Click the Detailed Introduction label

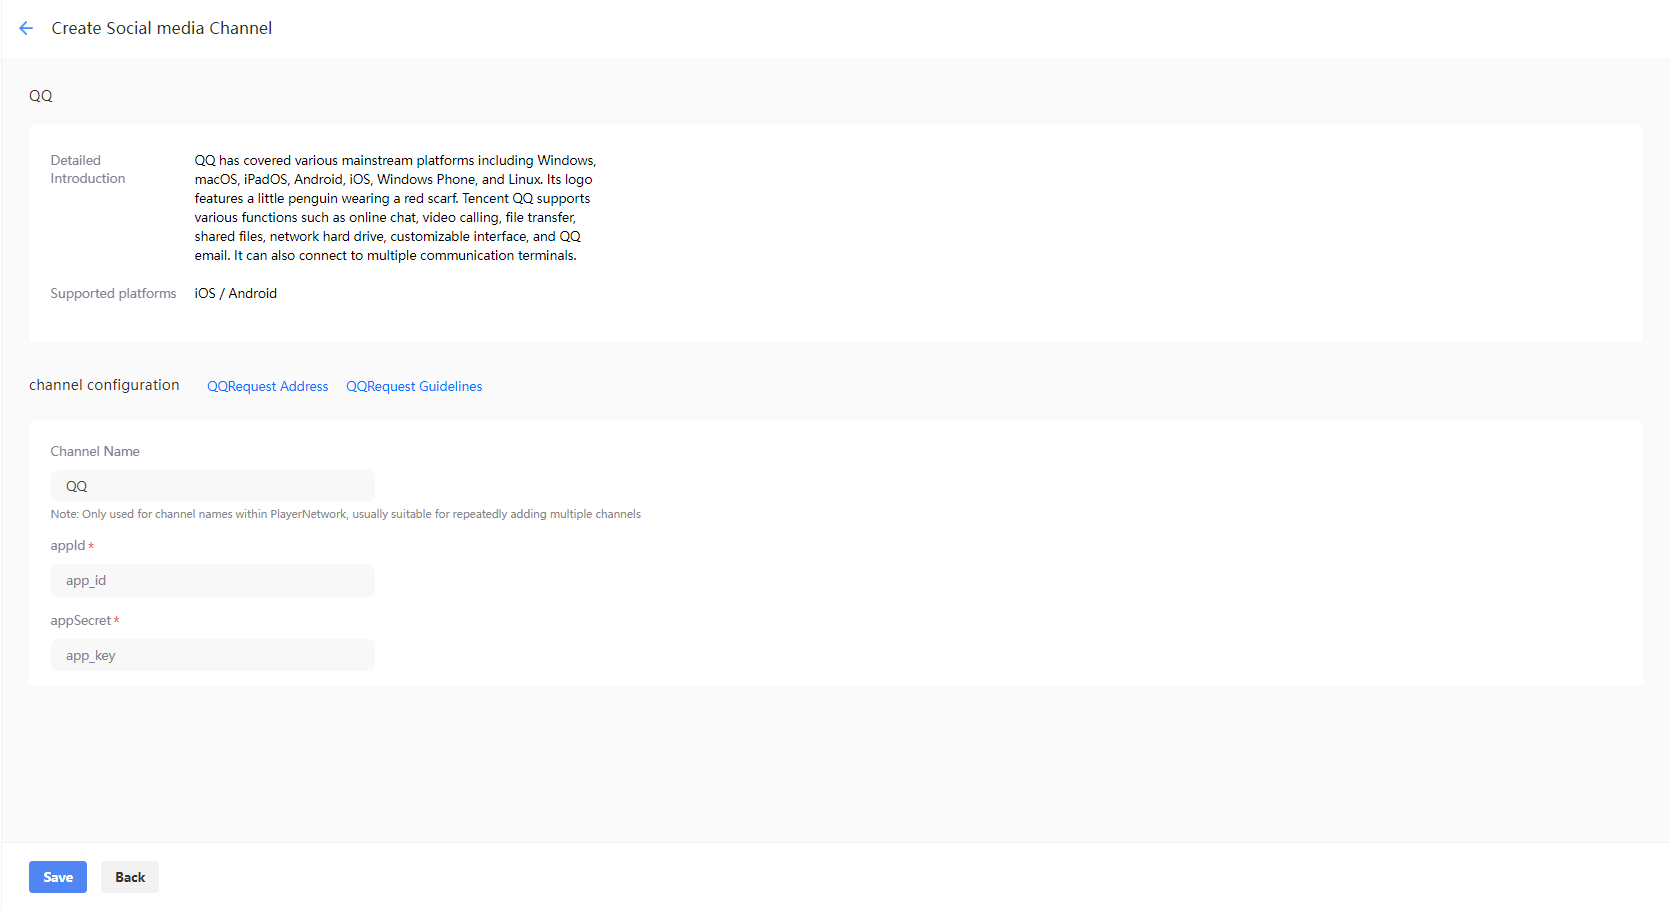tap(88, 169)
